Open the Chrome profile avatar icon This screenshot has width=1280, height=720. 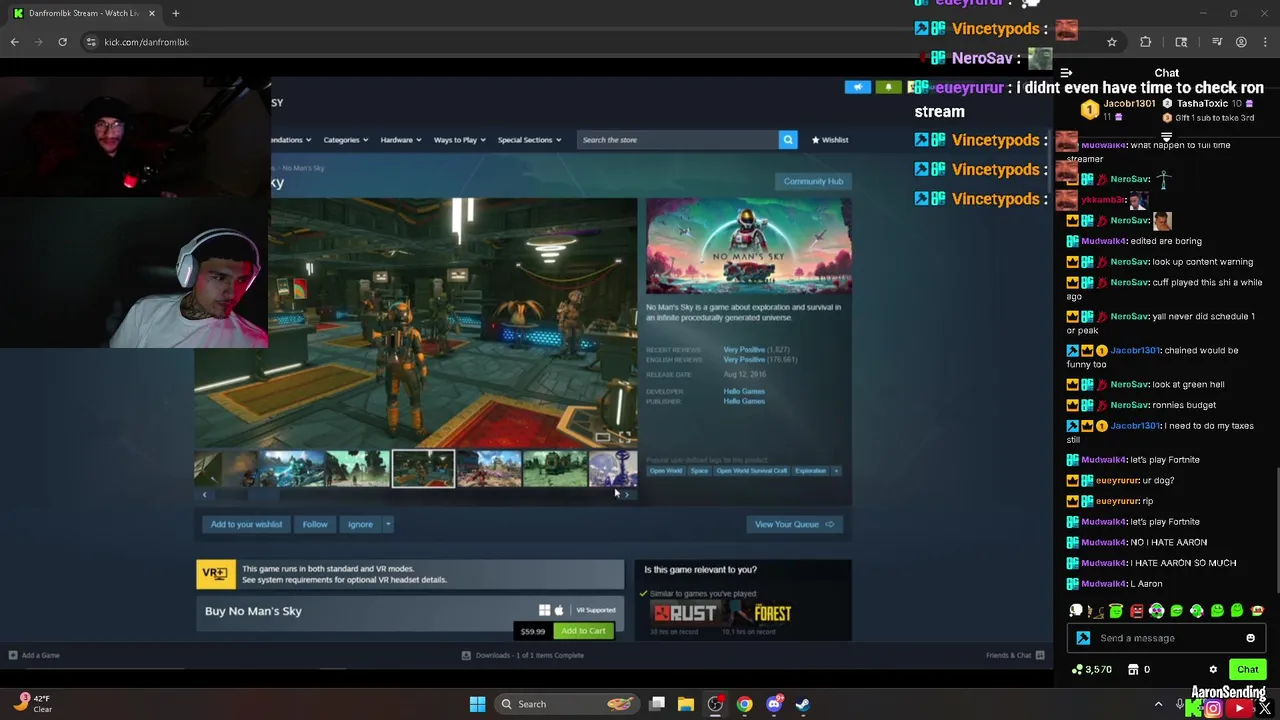pyautogui.click(x=1241, y=42)
